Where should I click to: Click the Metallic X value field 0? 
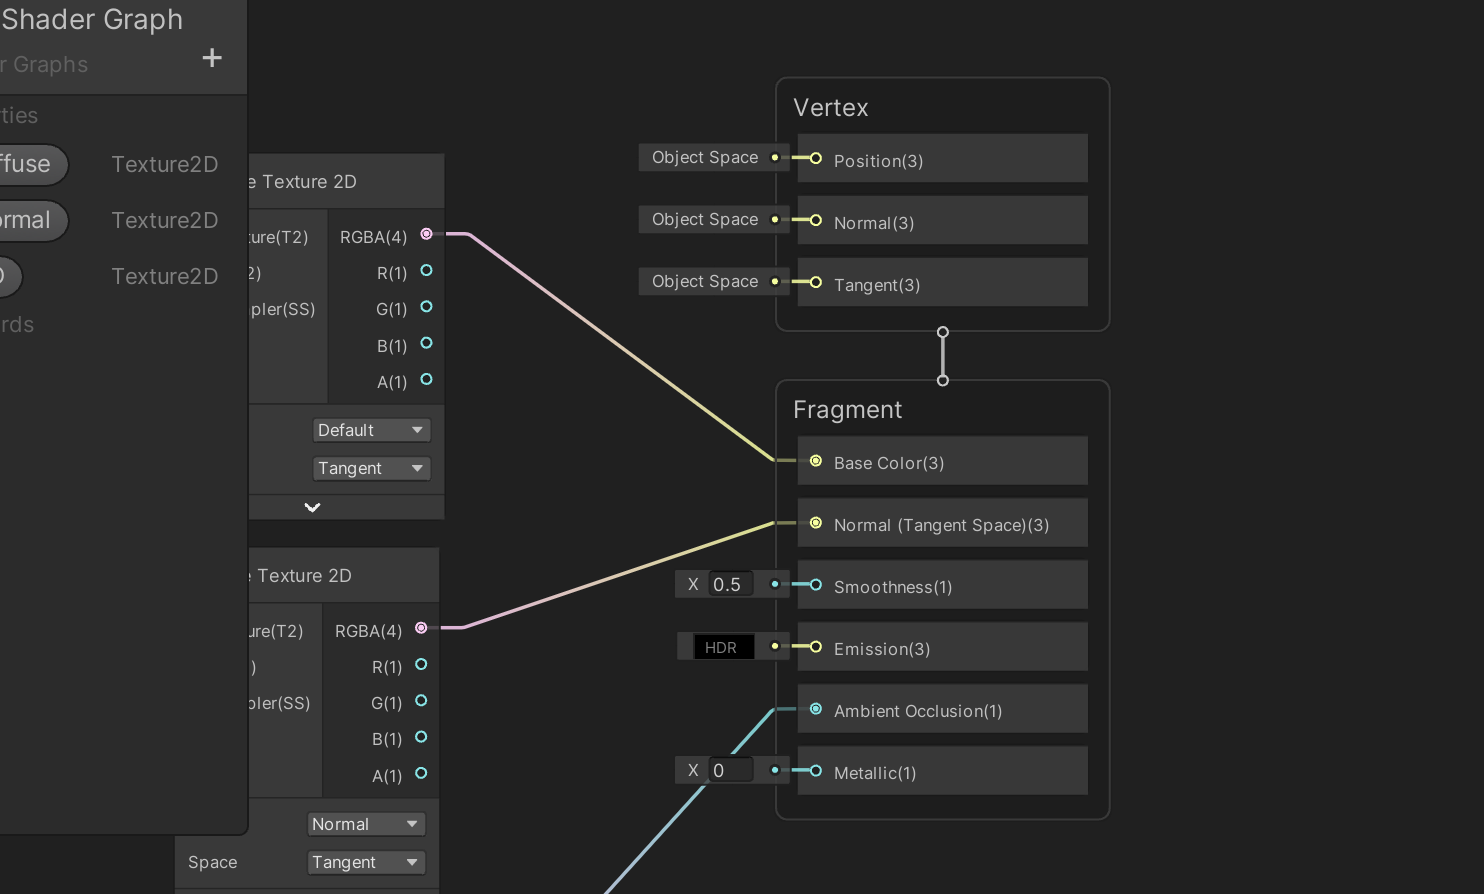click(730, 771)
